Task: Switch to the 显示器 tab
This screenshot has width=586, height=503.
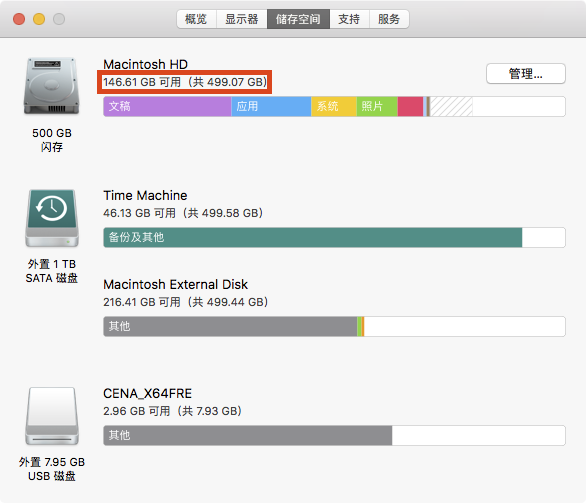Action: point(242,19)
